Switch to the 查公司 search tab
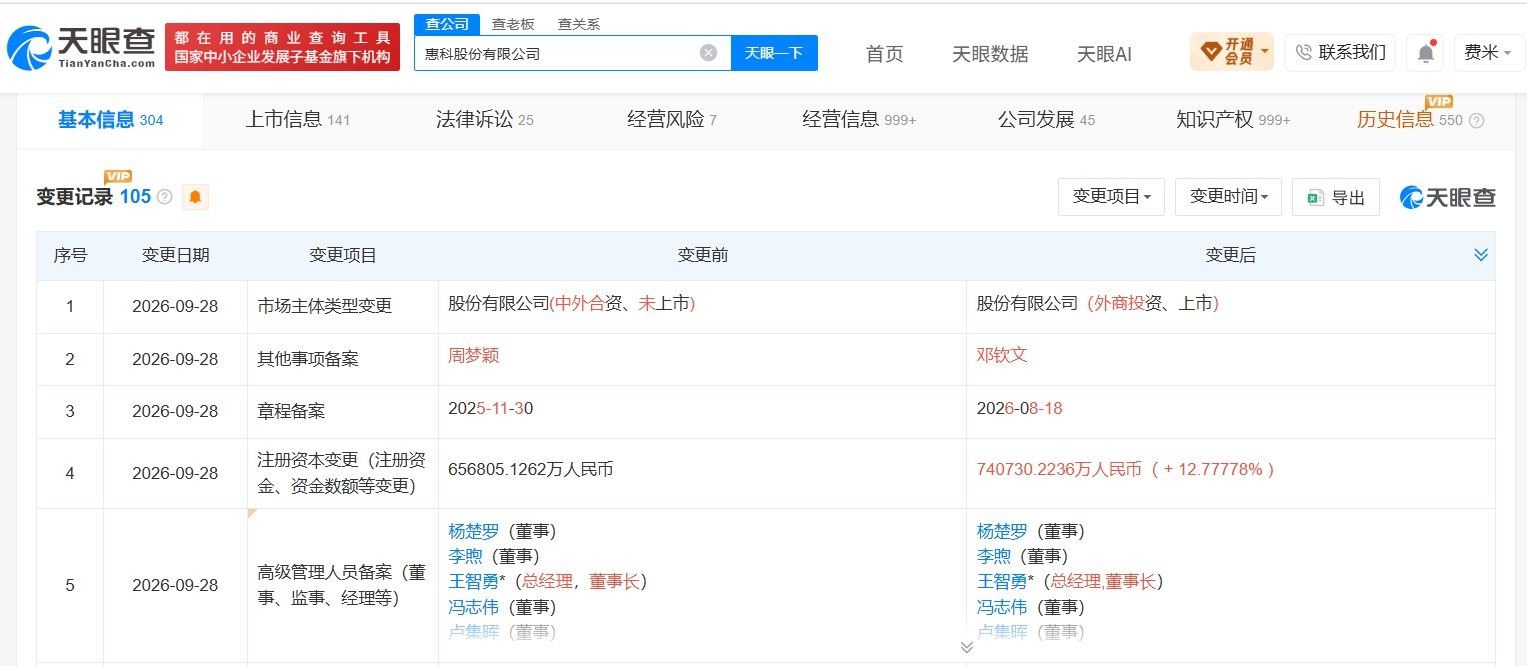Viewport: 1527px width, 666px height. [x=447, y=24]
